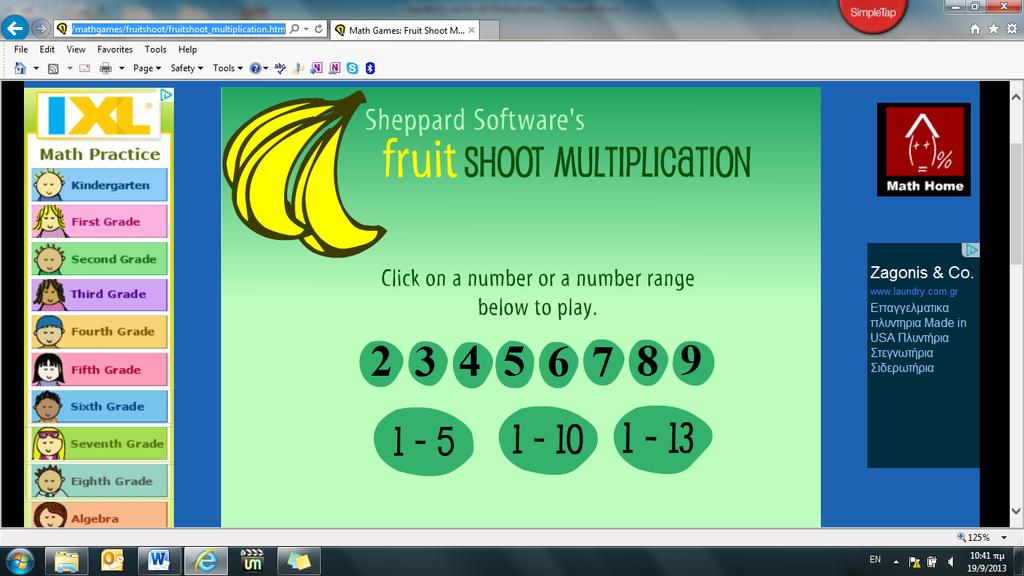Open the Safety dropdown menu
The width and height of the screenshot is (1024, 576).
(187, 68)
